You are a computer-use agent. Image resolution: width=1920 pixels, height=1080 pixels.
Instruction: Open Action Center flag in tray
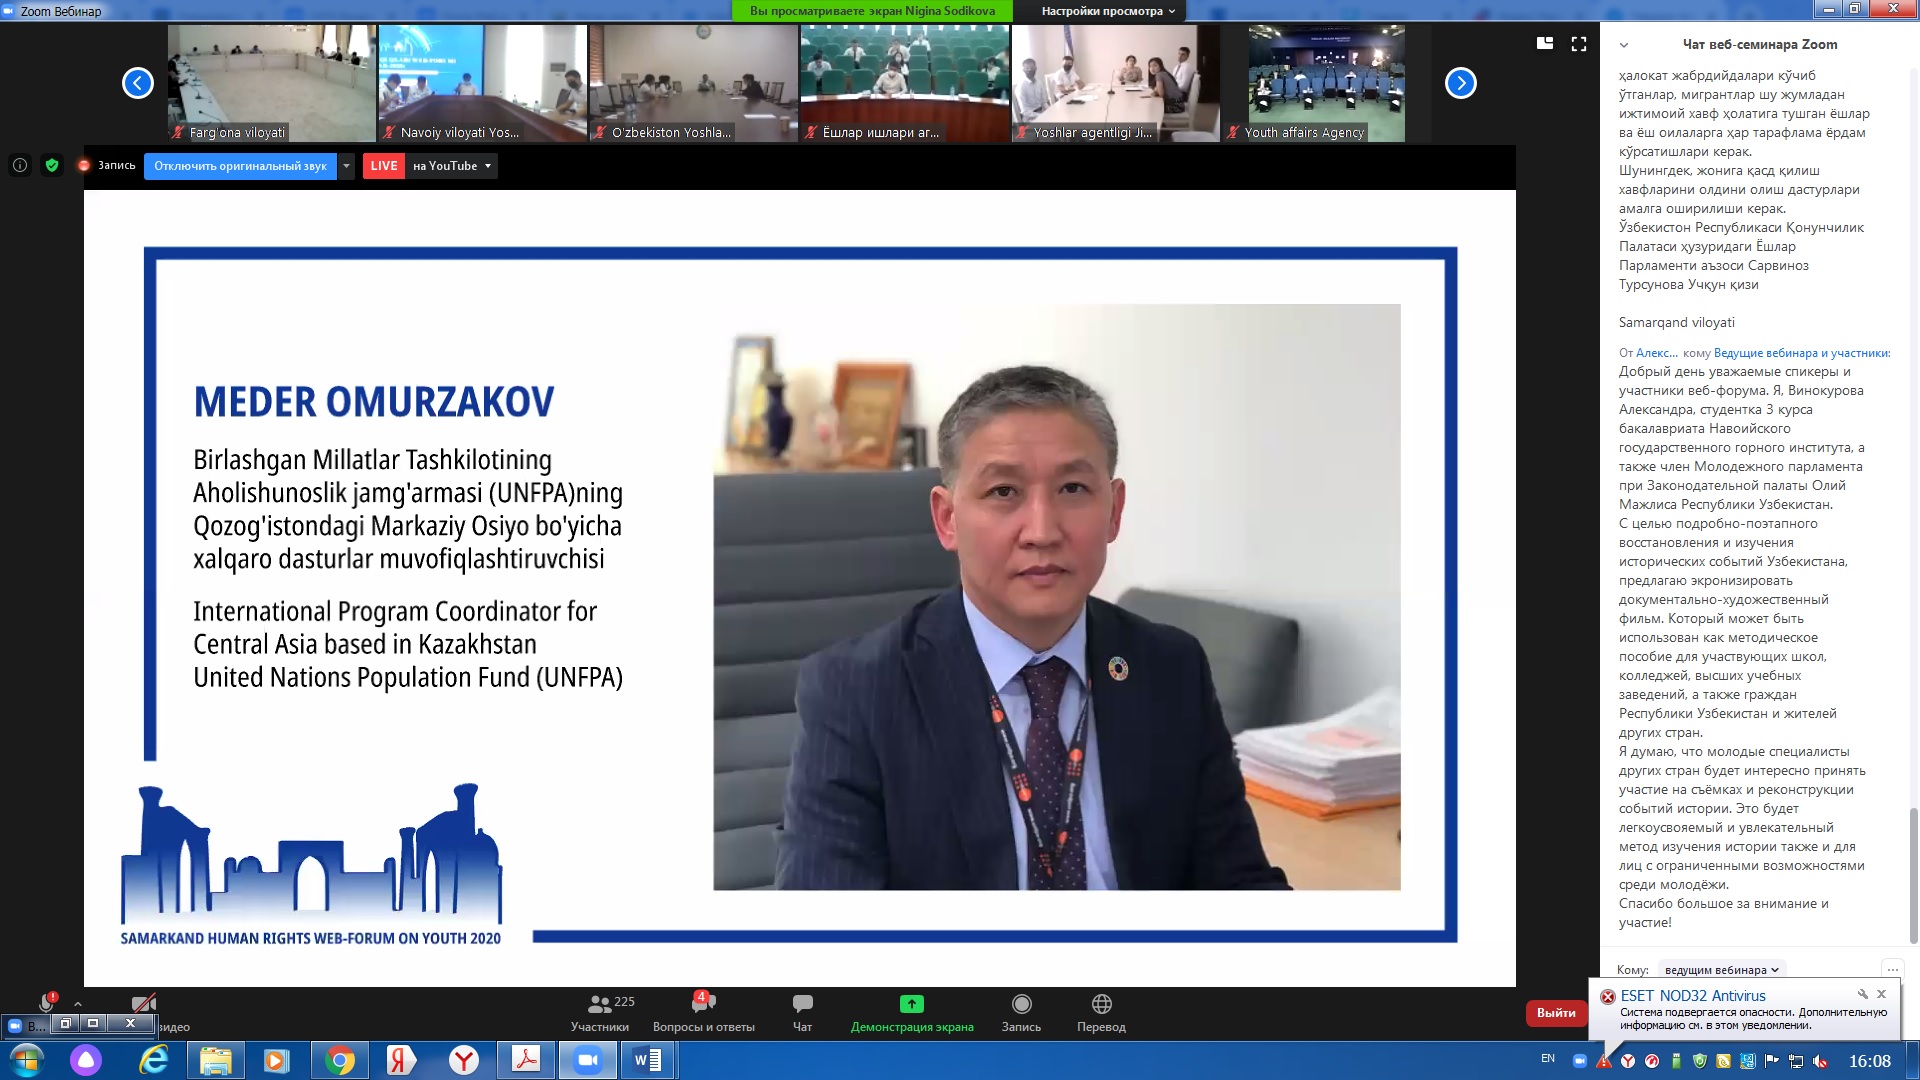click(x=1772, y=1061)
